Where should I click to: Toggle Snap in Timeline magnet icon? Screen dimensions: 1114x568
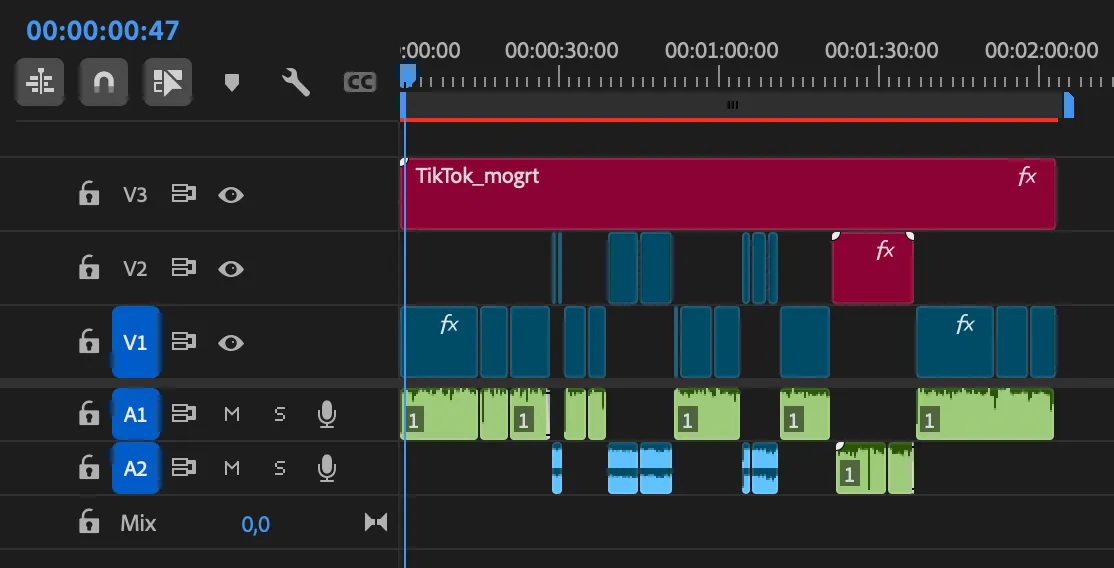pos(103,82)
